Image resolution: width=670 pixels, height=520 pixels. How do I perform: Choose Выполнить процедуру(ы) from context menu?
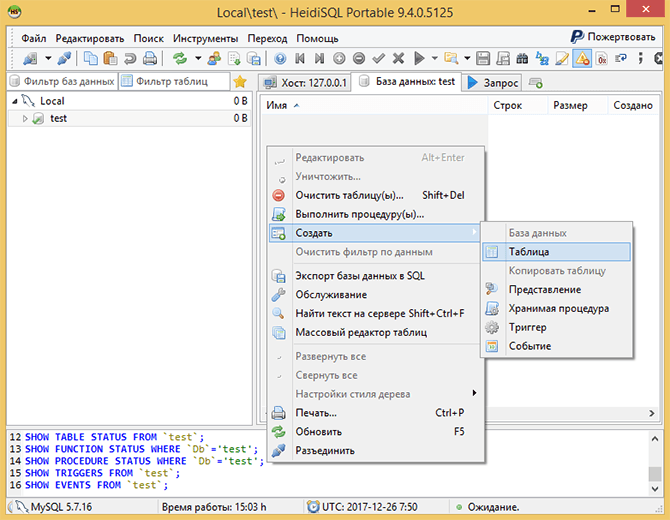[375, 214]
